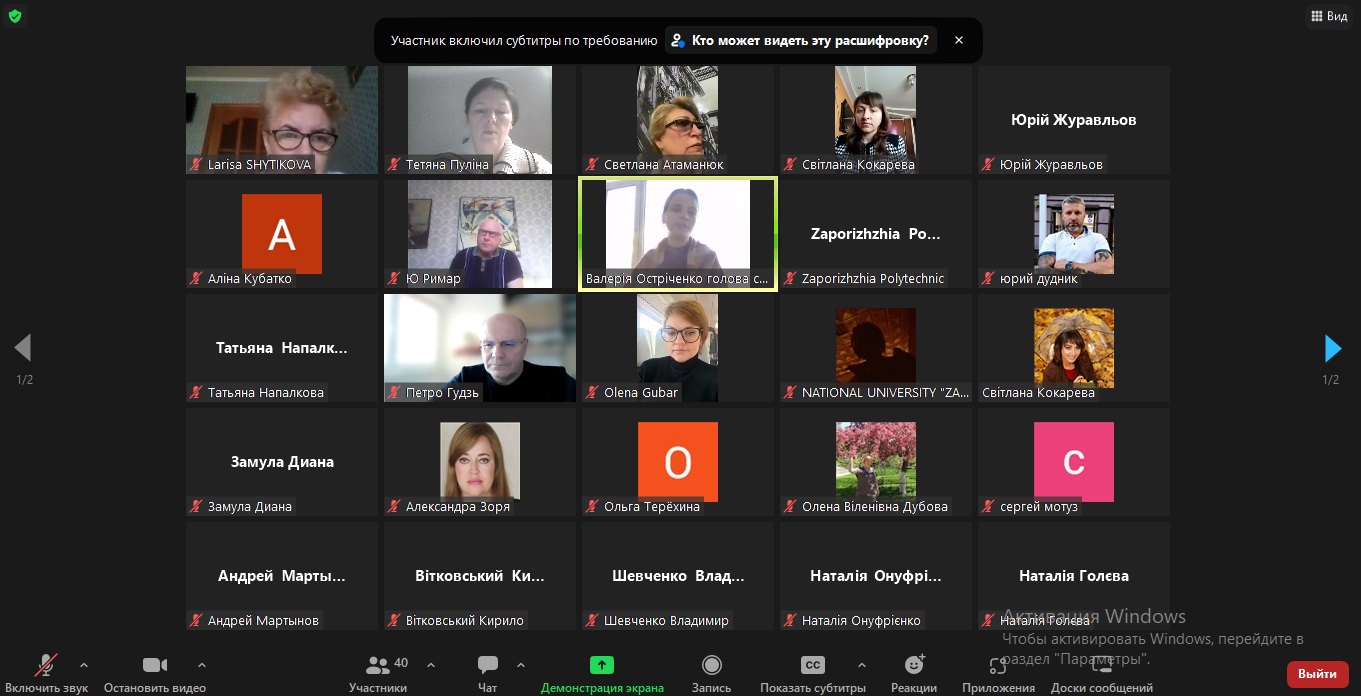The height and width of the screenshot is (696, 1361).
Task: Go to next page of participants
Action: pos(1332,348)
